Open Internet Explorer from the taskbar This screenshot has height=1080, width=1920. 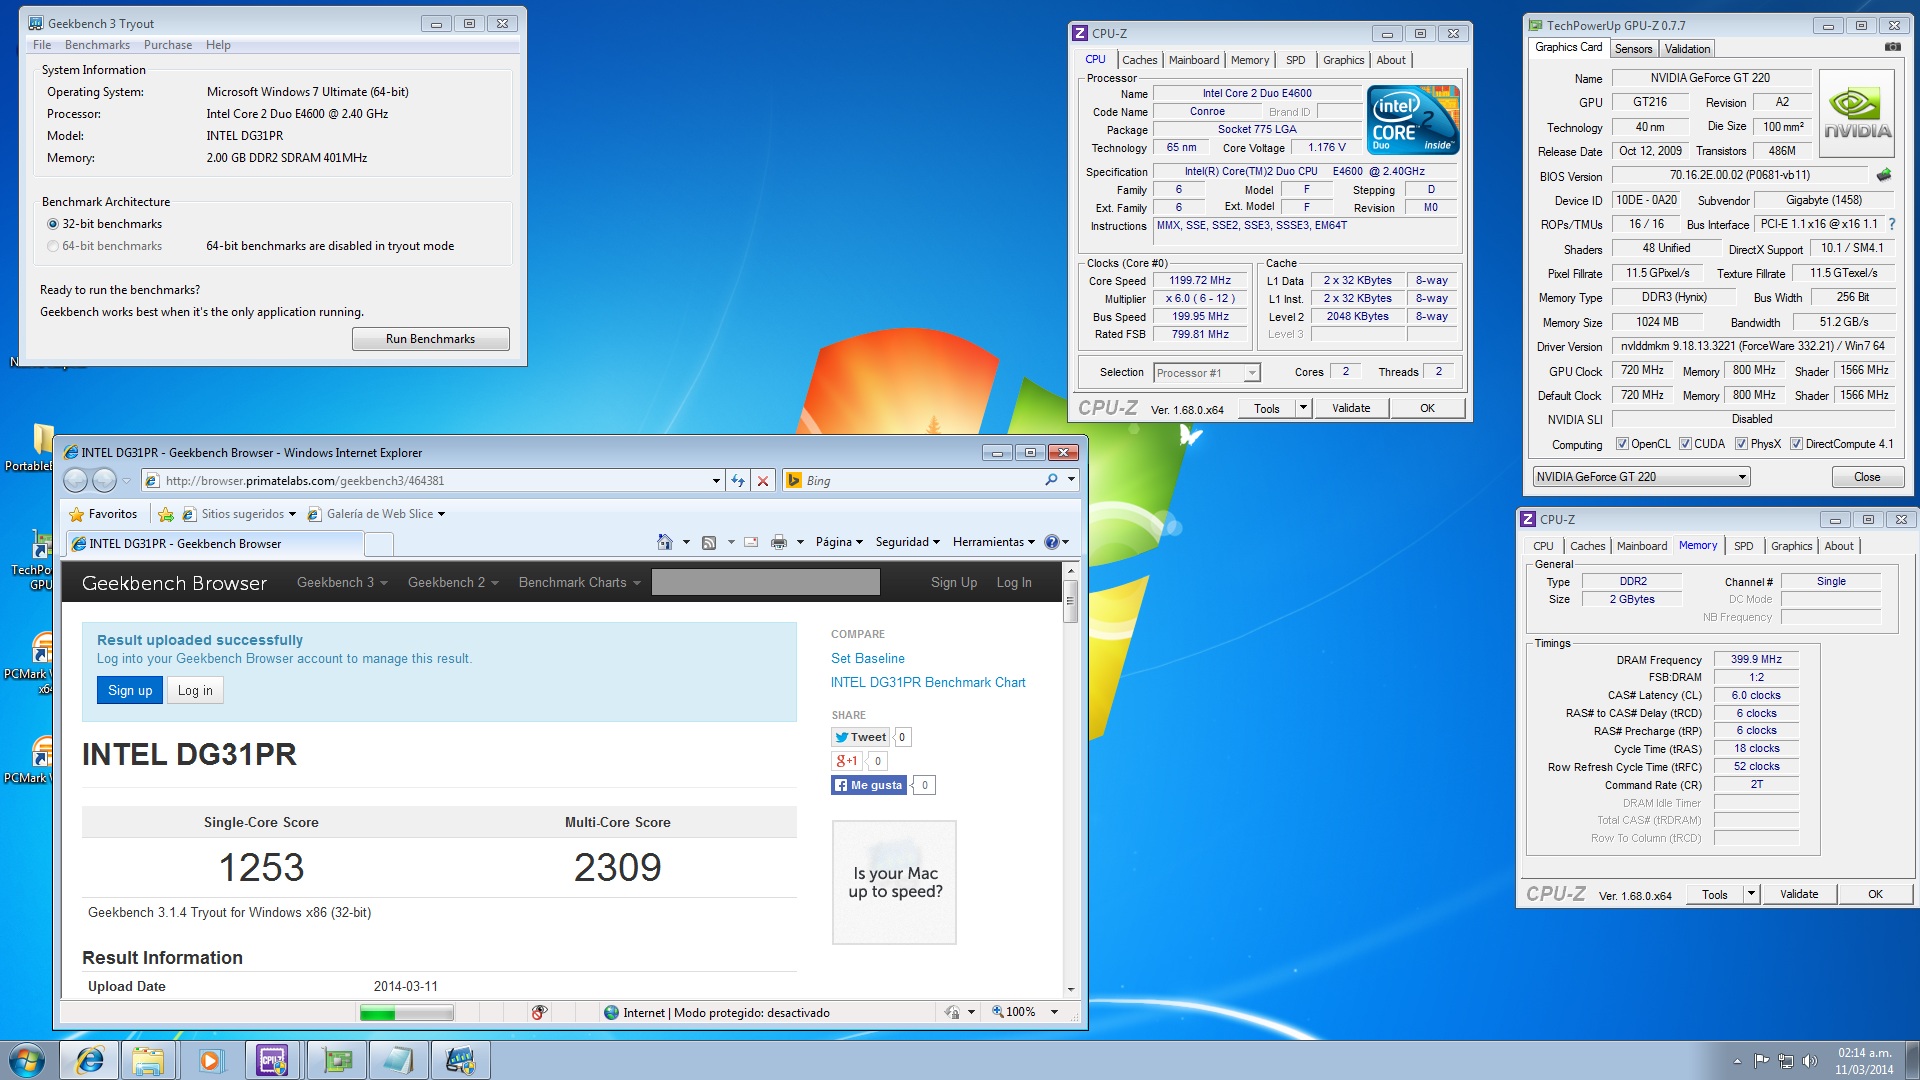(x=89, y=1060)
